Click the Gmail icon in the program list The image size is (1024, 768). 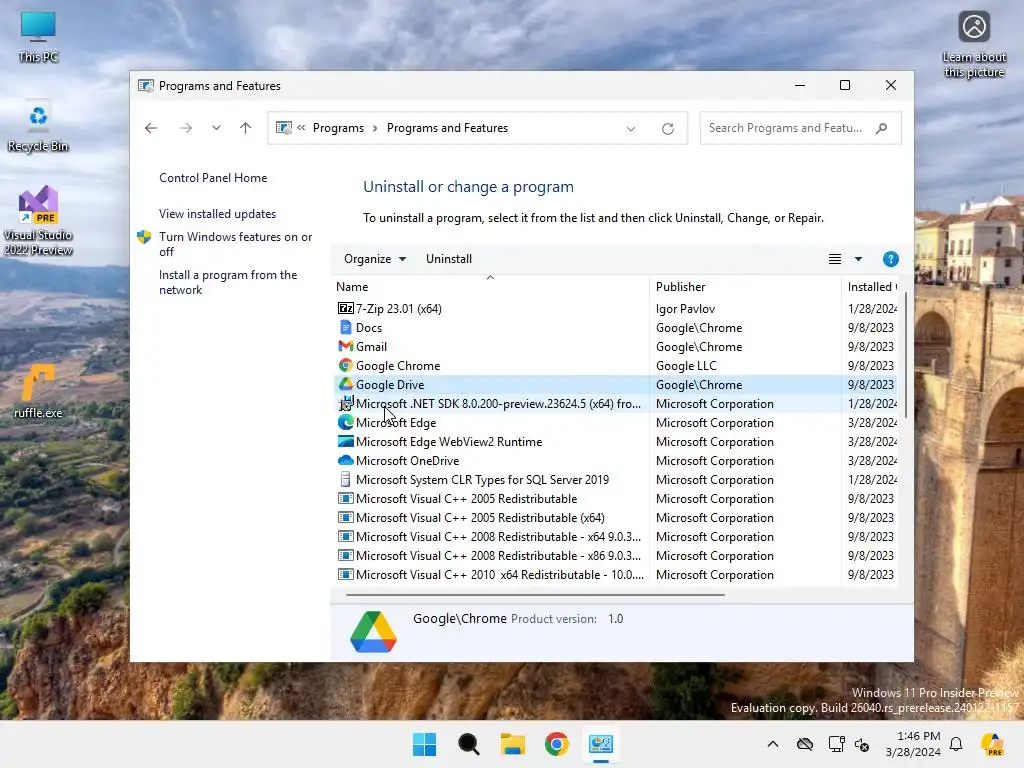pyautogui.click(x=345, y=346)
